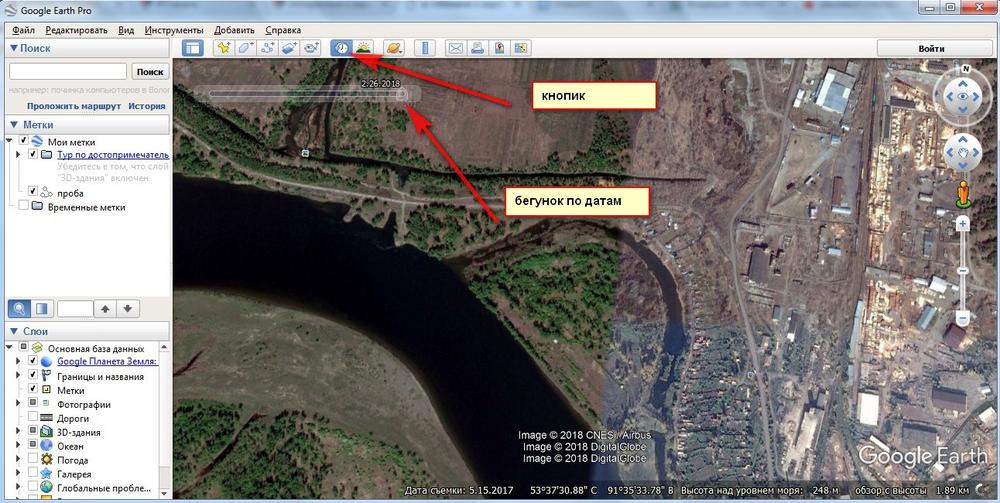Select the Add Polygon tool
This screenshot has height=503, width=1000.
click(245, 48)
